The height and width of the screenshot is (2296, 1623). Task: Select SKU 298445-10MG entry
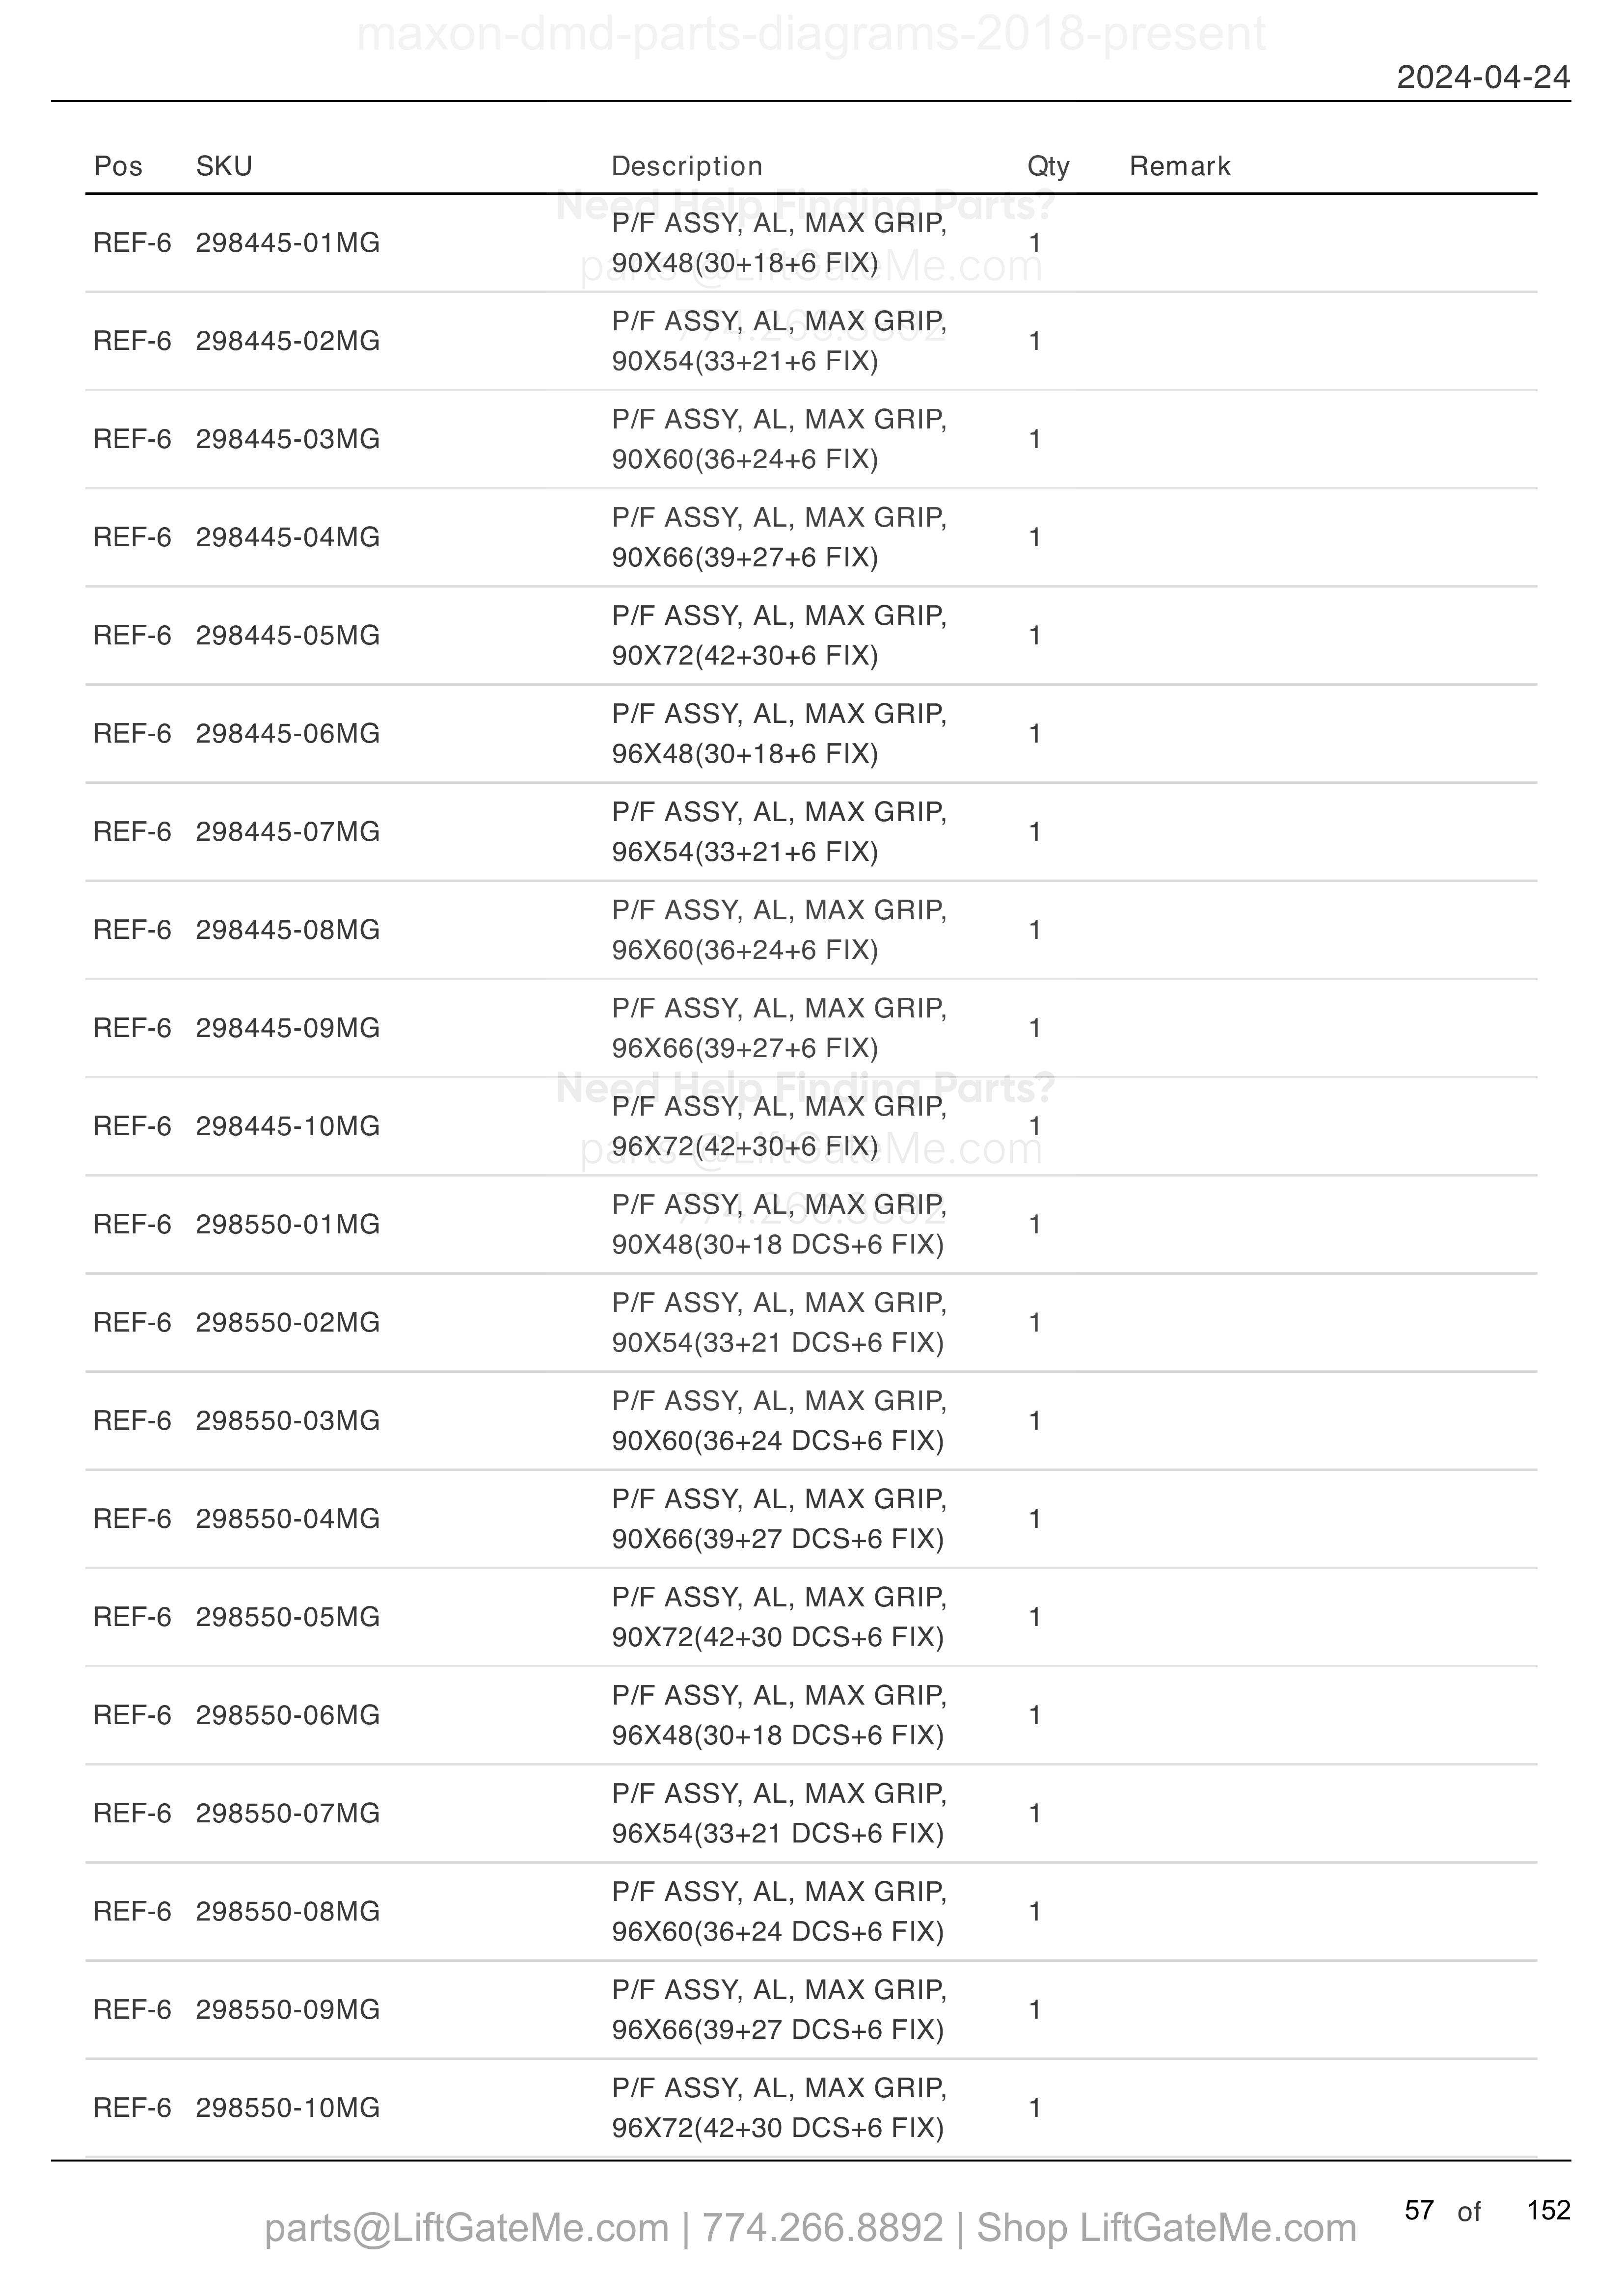[x=288, y=1126]
